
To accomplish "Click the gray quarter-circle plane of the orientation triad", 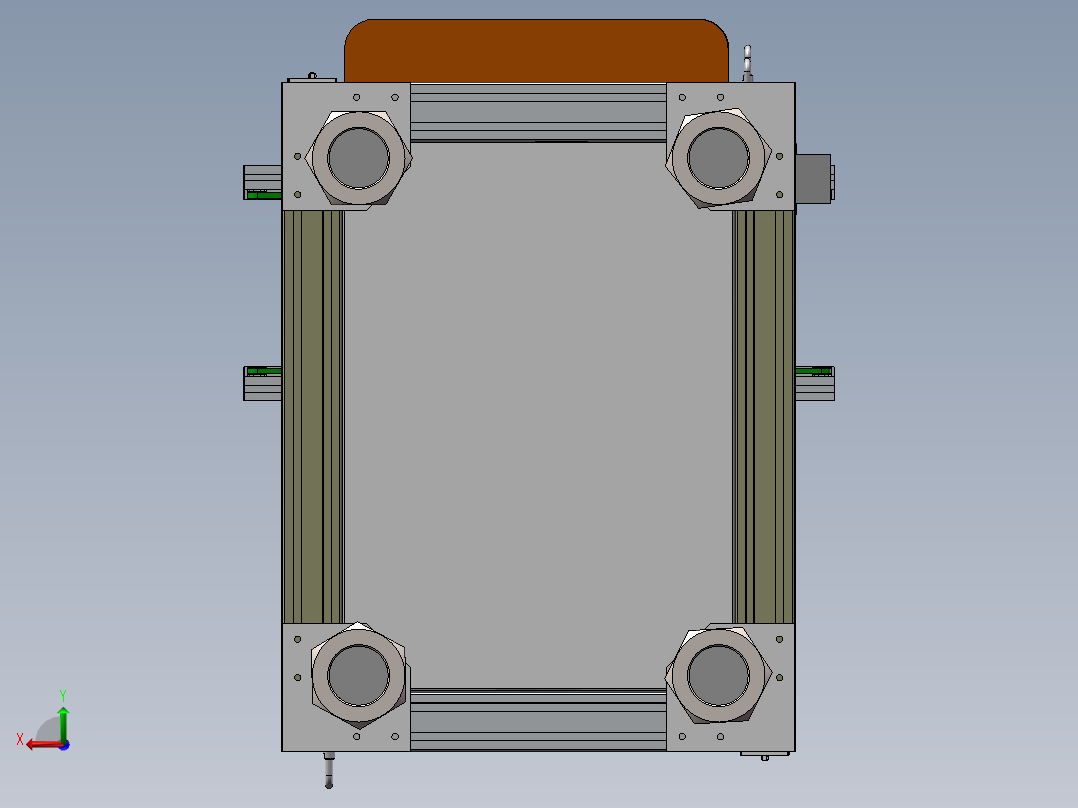I will [x=50, y=730].
